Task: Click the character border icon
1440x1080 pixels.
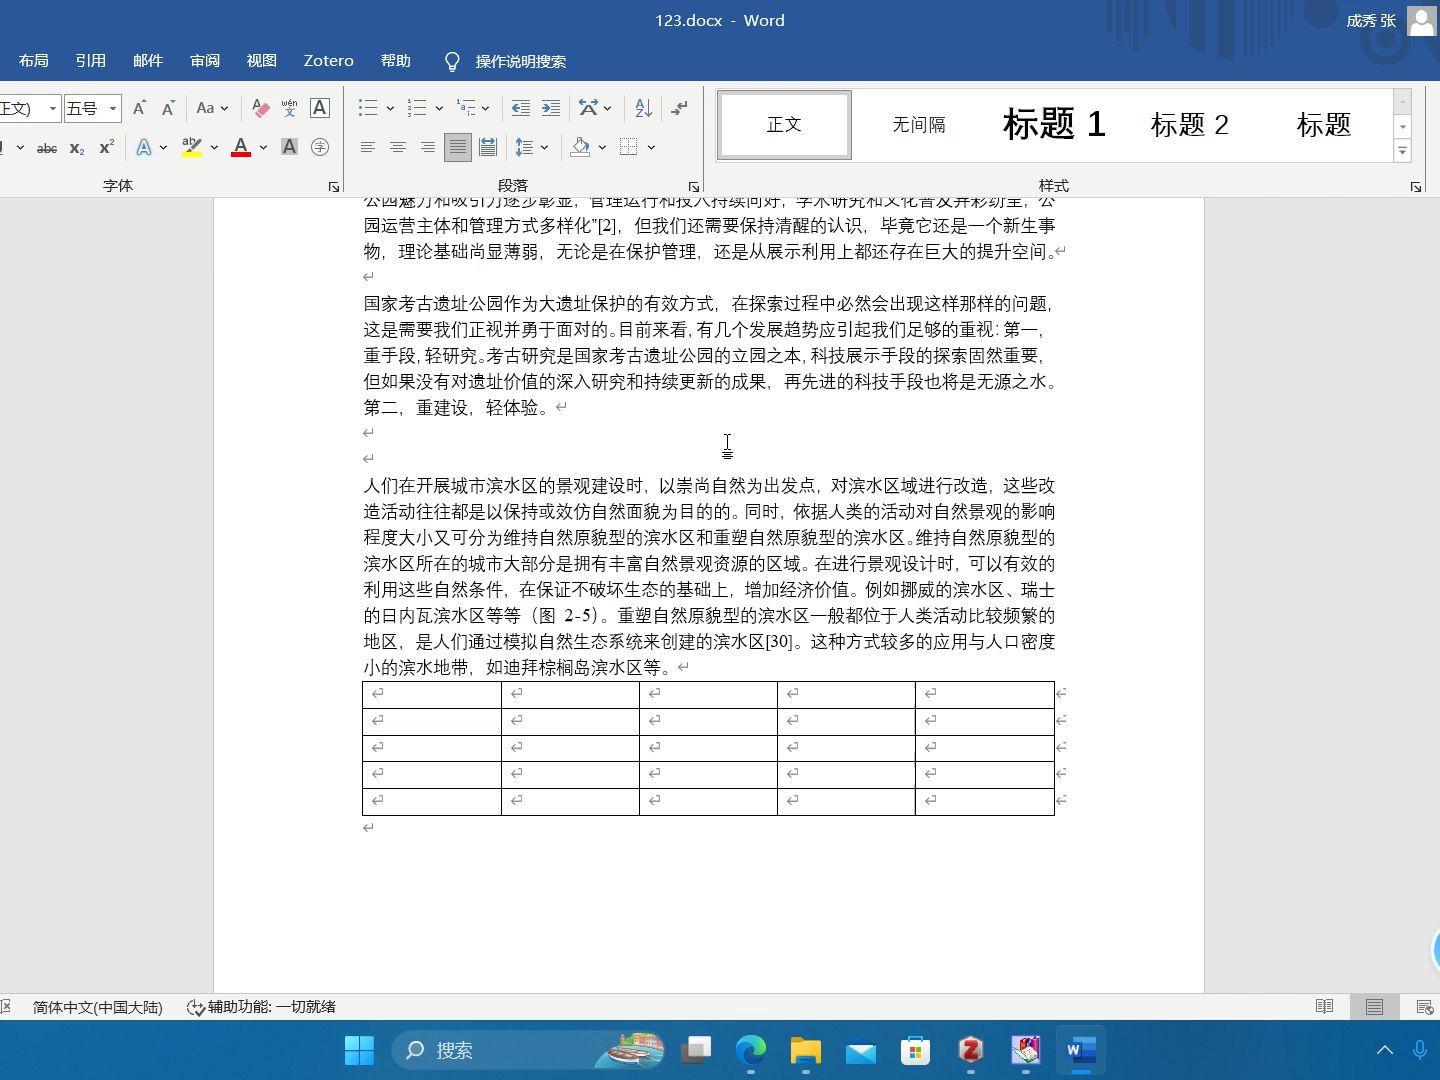Action: (x=319, y=108)
